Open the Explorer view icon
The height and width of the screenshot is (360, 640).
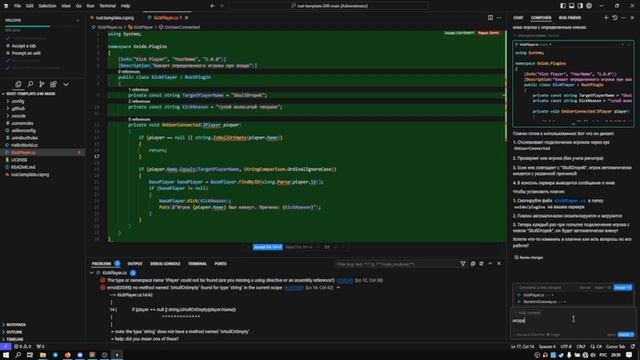[x=18, y=84]
